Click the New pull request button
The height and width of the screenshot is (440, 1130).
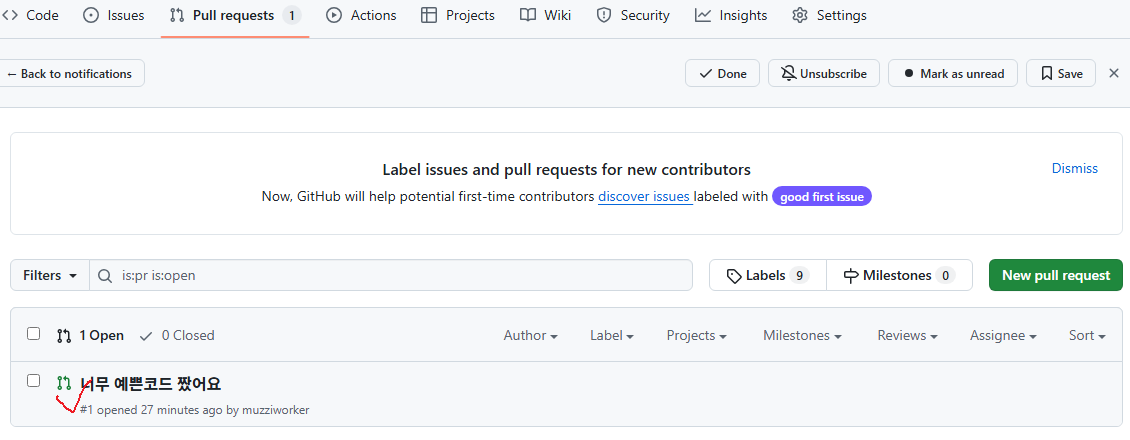1055,275
